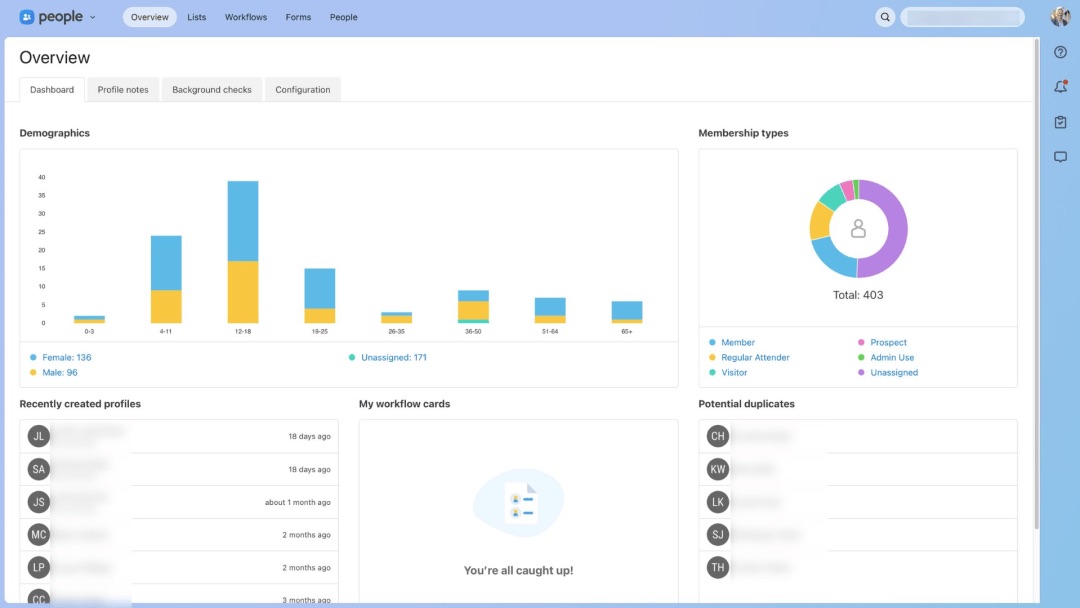Open the Lists nav item
The height and width of the screenshot is (608, 1080).
(x=196, y=17)
